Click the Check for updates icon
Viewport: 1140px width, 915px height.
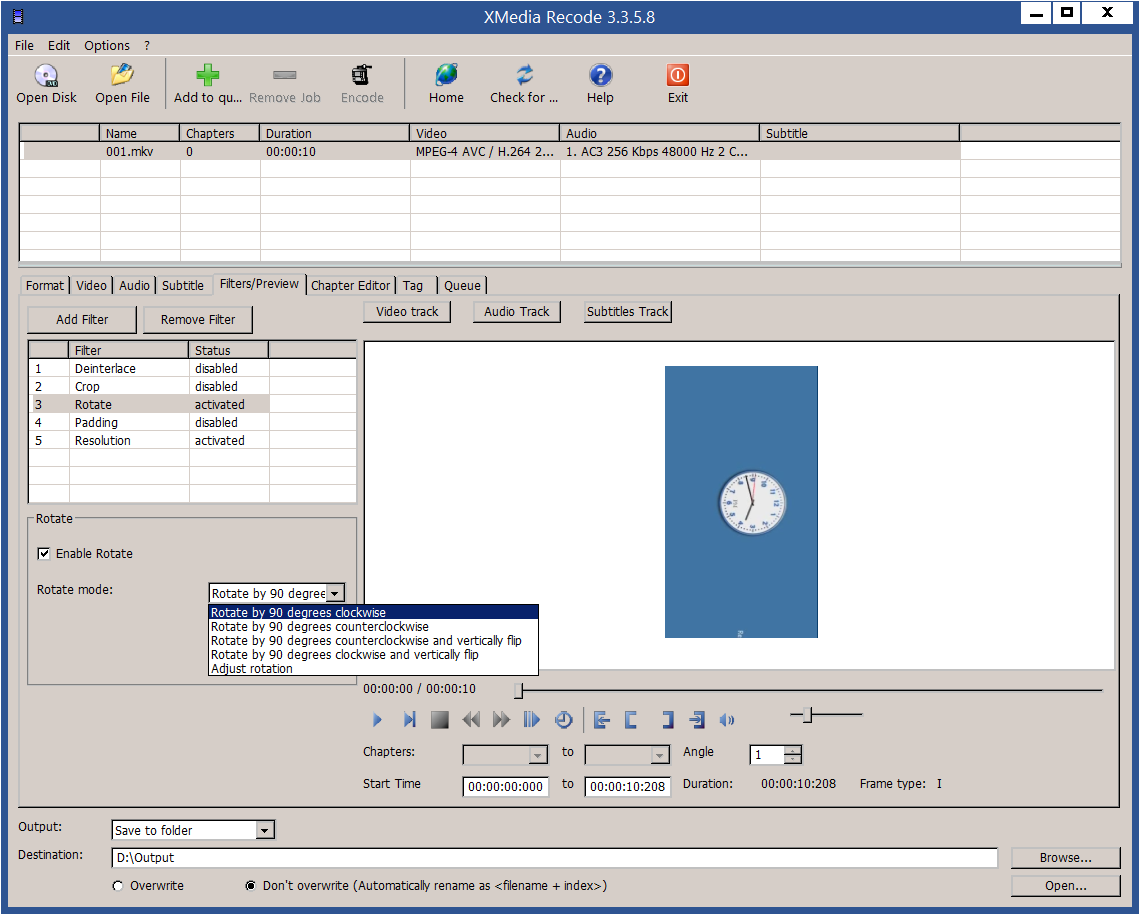point(524,76)
